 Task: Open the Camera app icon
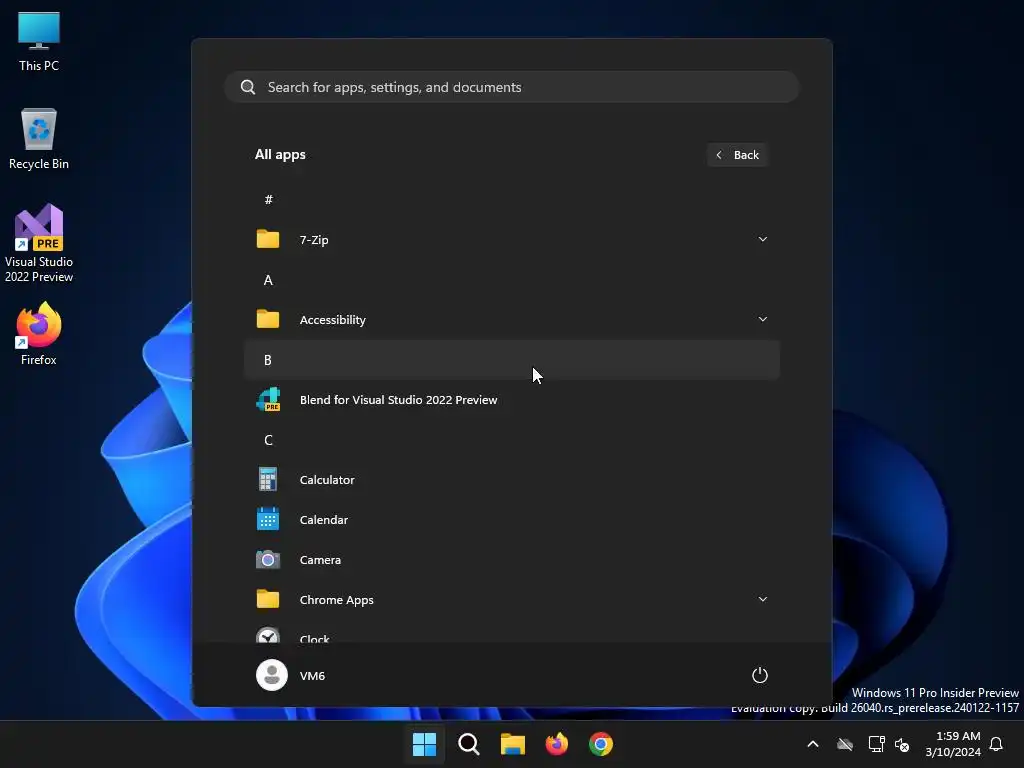[268, 560]
